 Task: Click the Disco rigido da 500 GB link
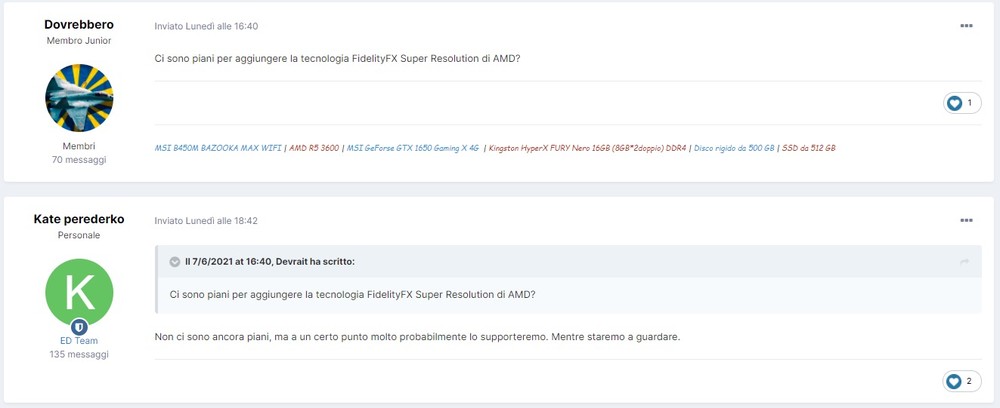734,148
